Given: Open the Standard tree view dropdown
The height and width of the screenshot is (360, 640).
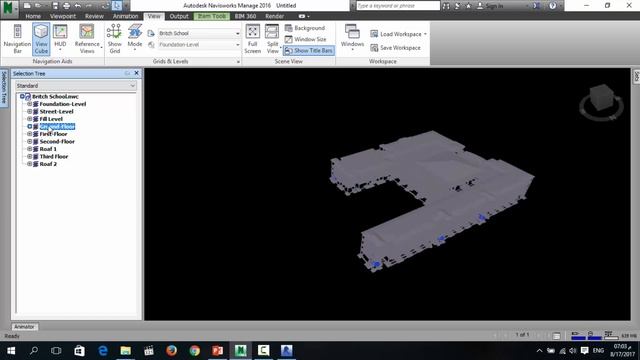Looking at the screenshot, I should [x=76, y=86].
